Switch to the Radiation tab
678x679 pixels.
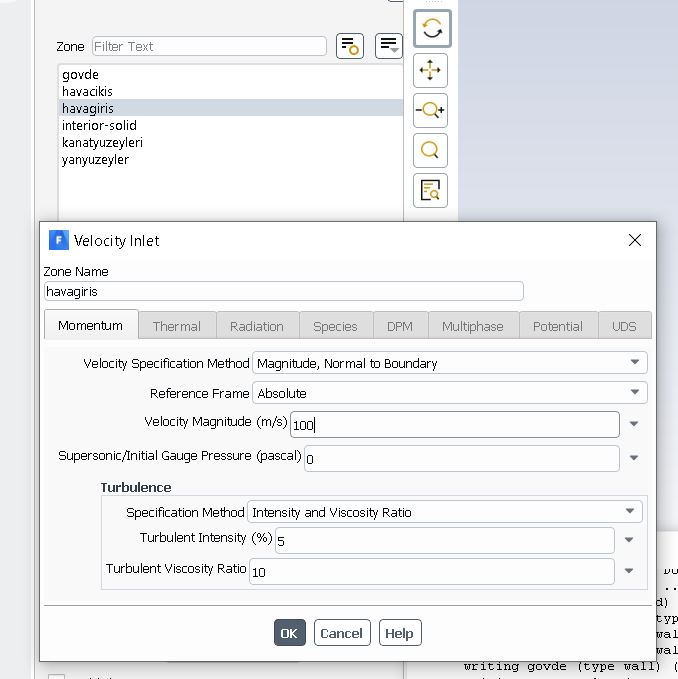[257, 326]
